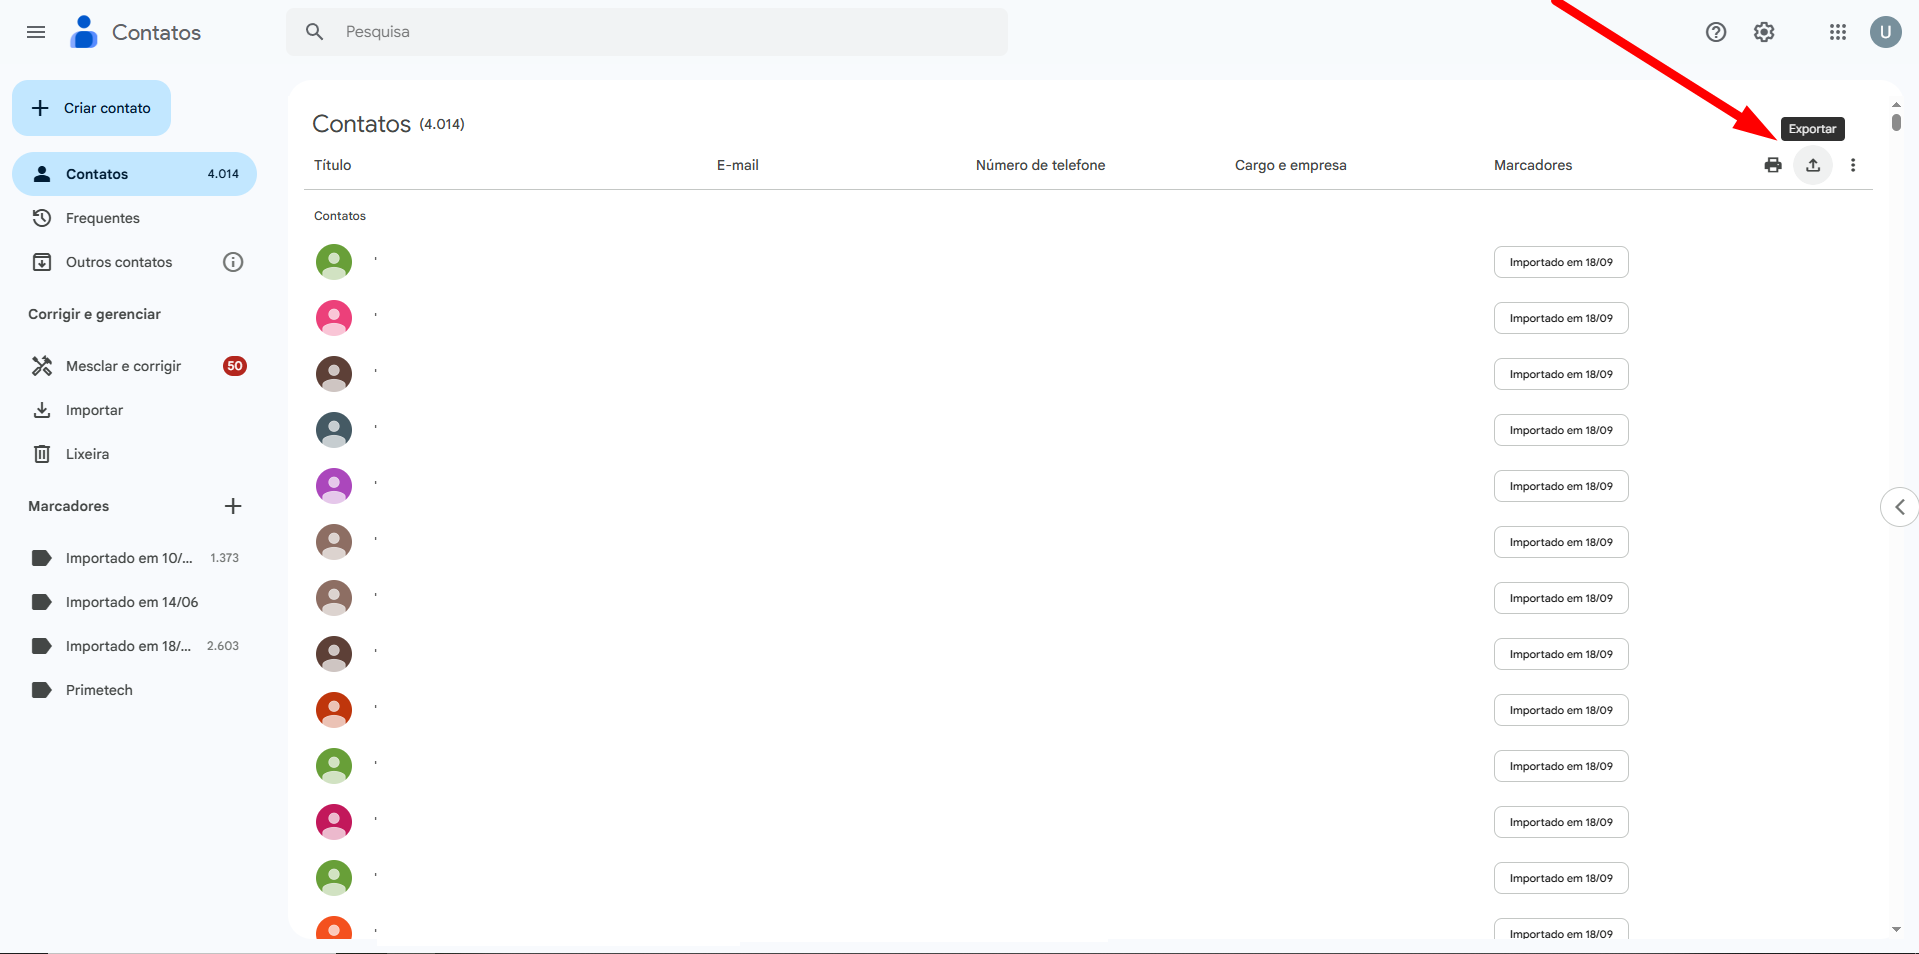This screenshot has height=954, width=1919.
Task: Open the Google apps grid
Action: (1837, 32)
